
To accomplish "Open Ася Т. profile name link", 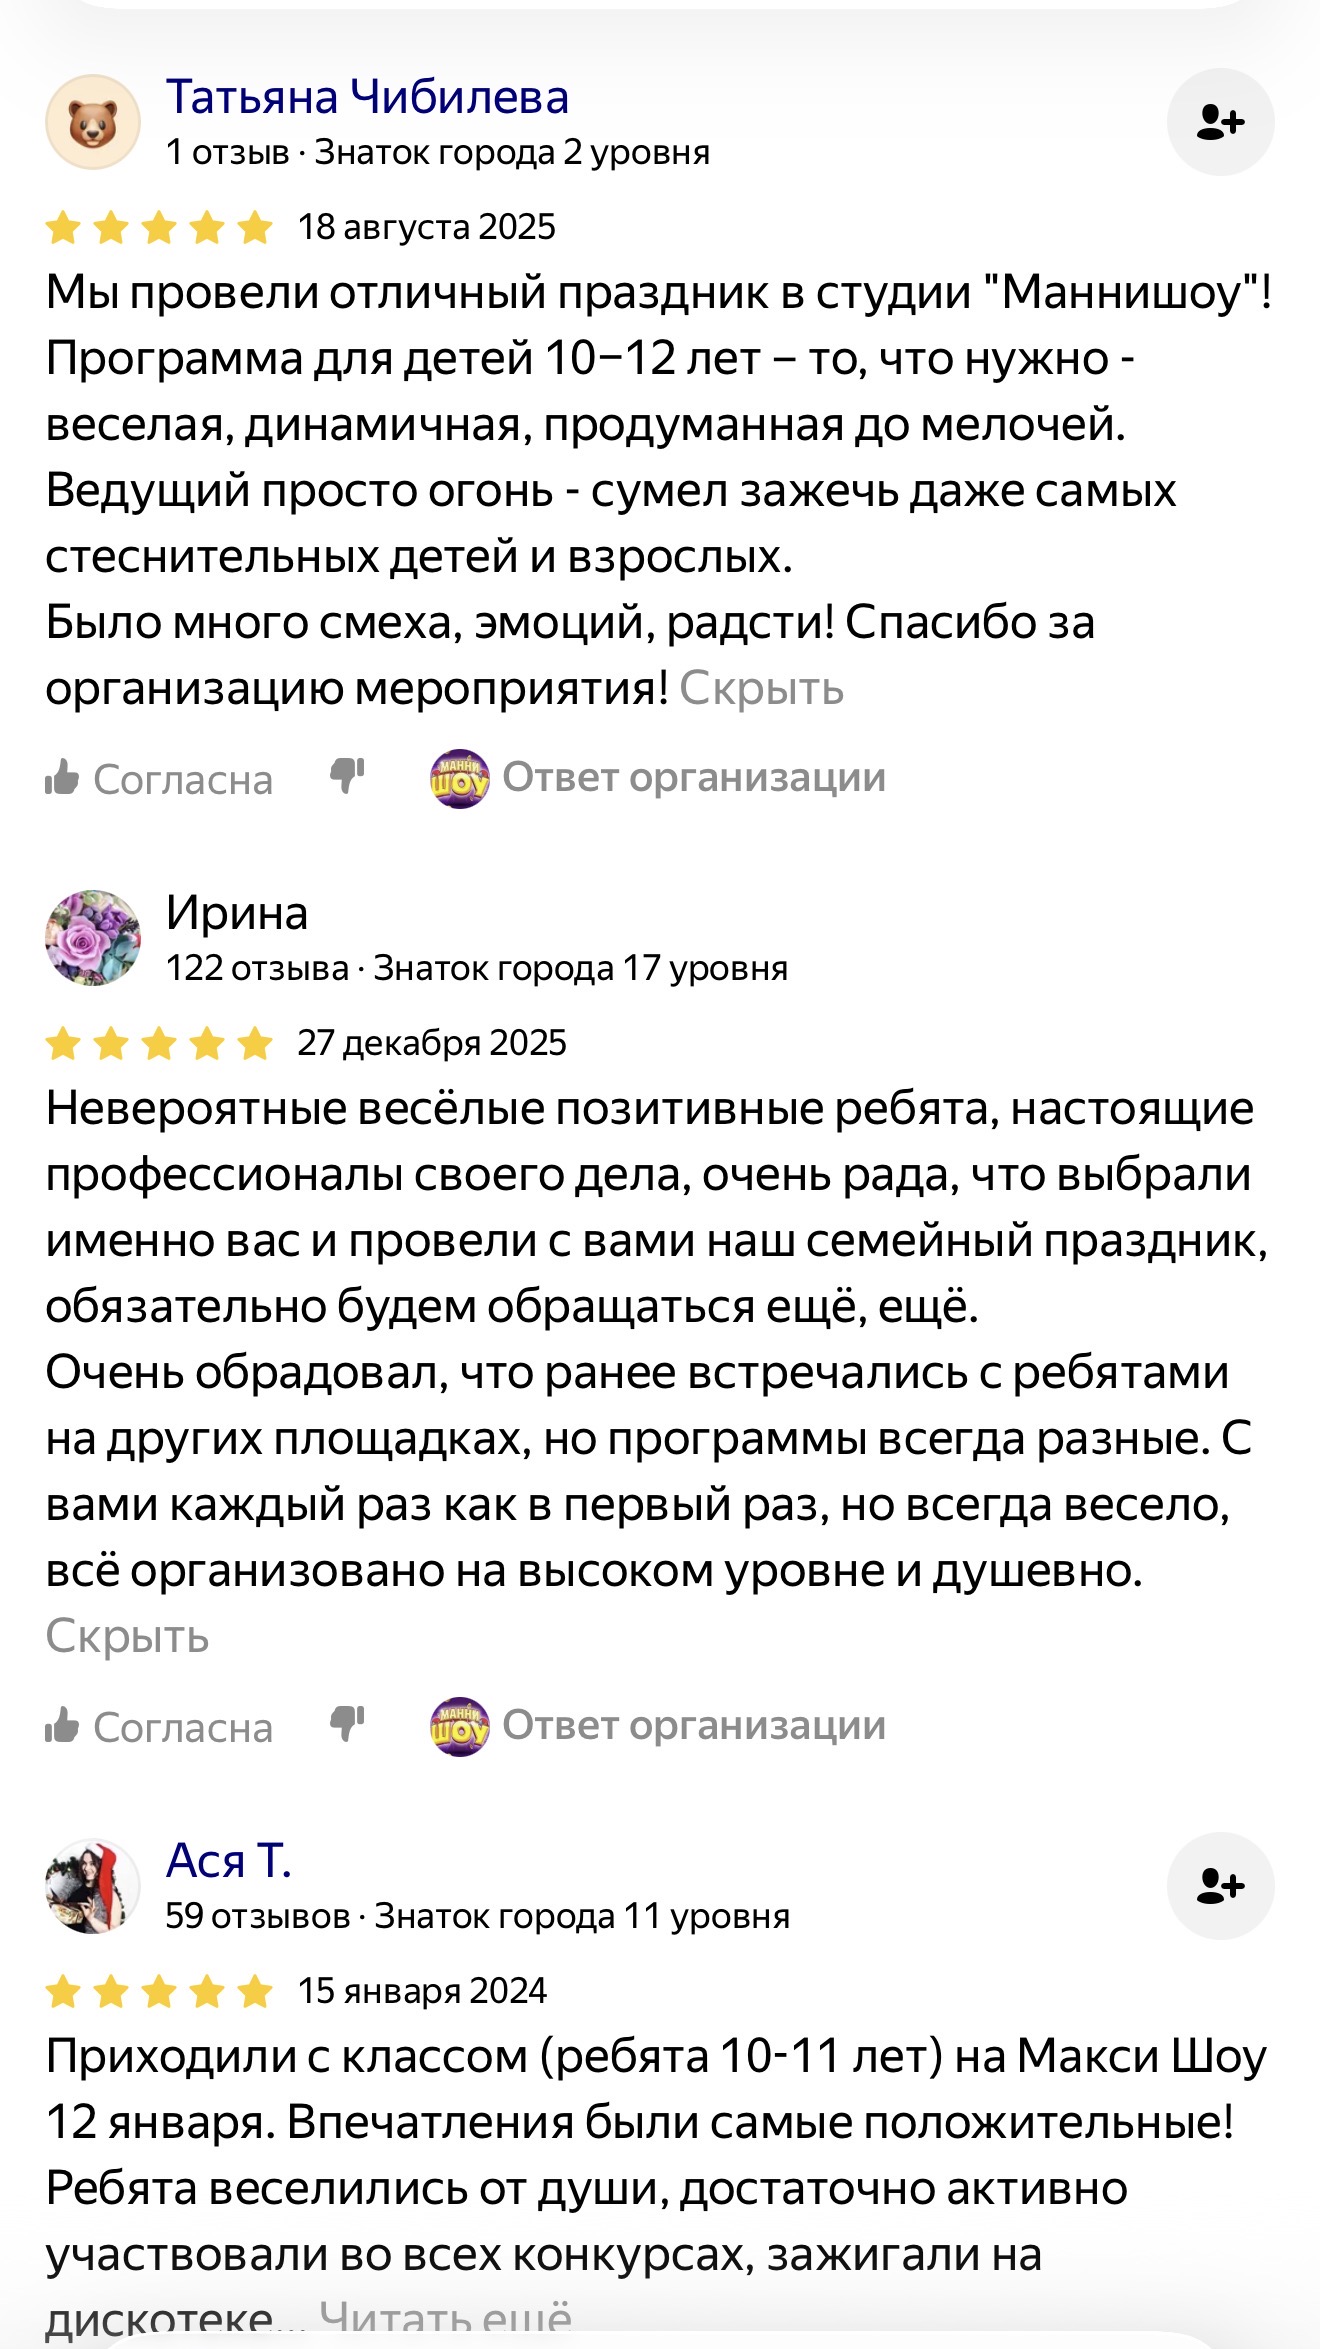I will (228, 1861).
